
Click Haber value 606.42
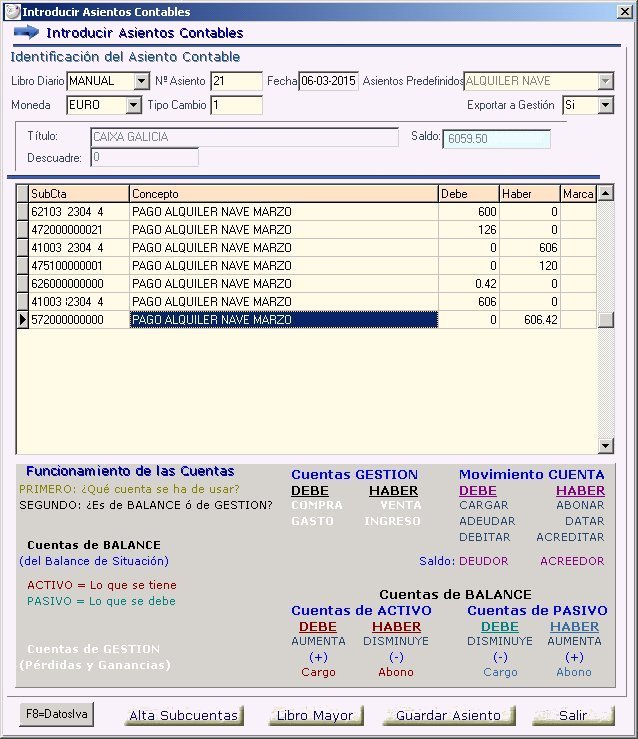[530, 320]
